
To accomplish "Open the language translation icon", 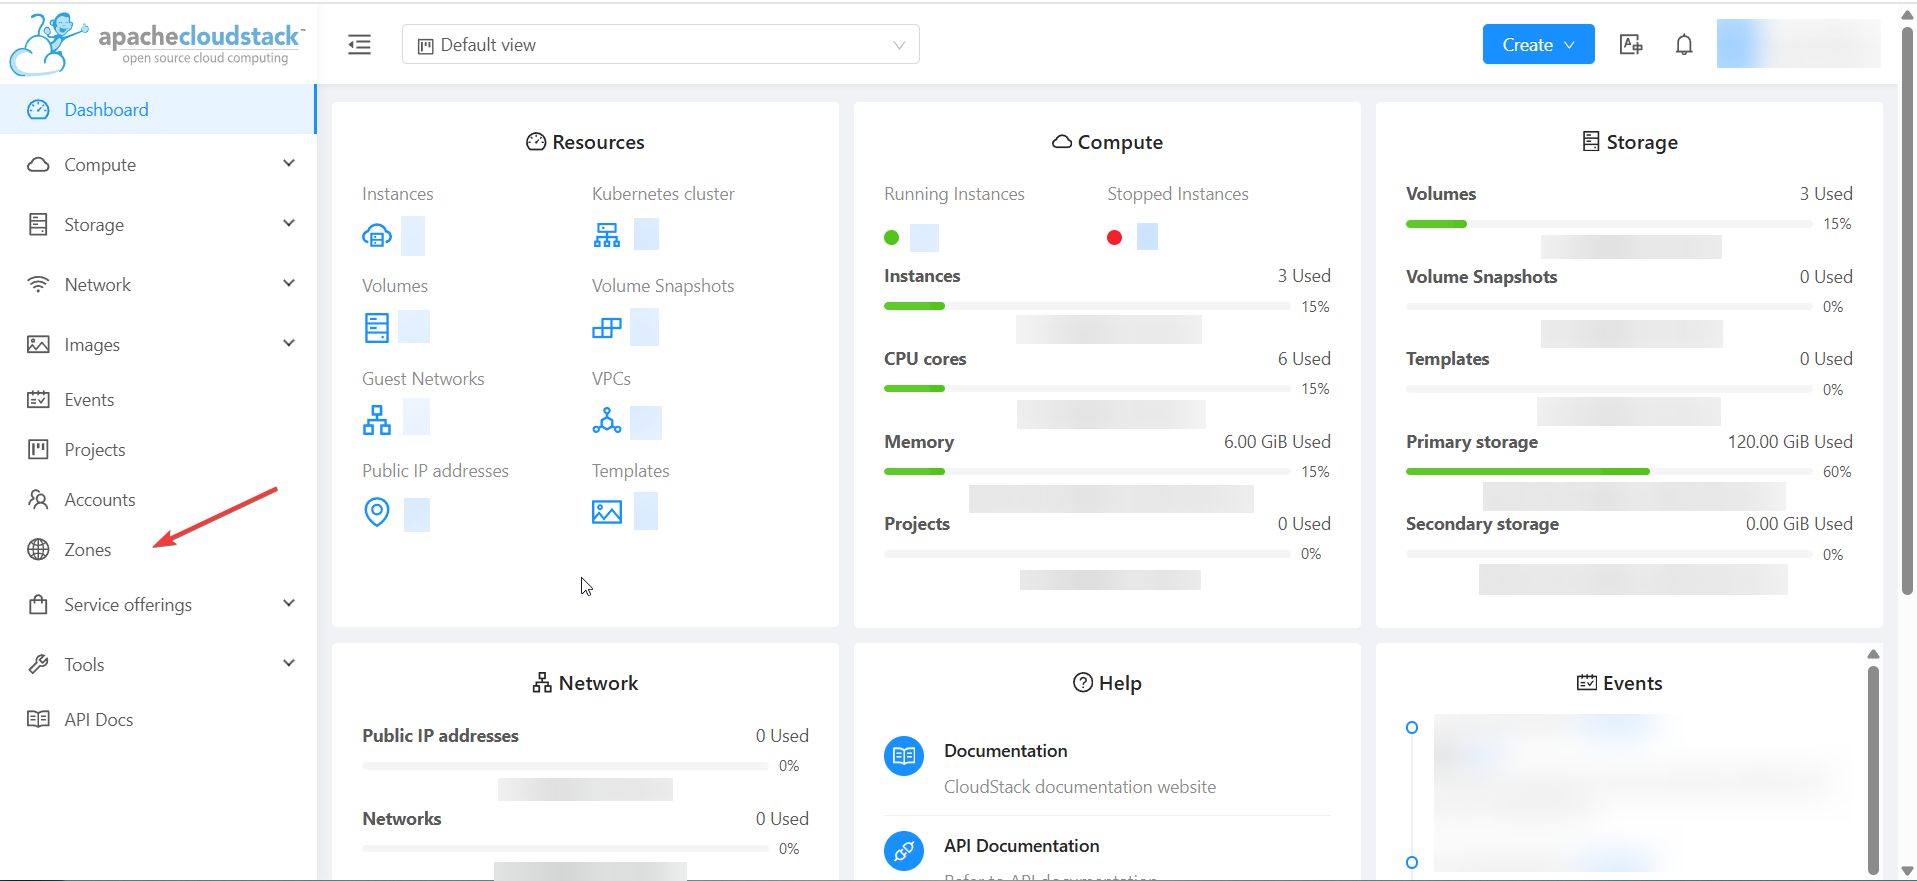I will click(1631, 45).
